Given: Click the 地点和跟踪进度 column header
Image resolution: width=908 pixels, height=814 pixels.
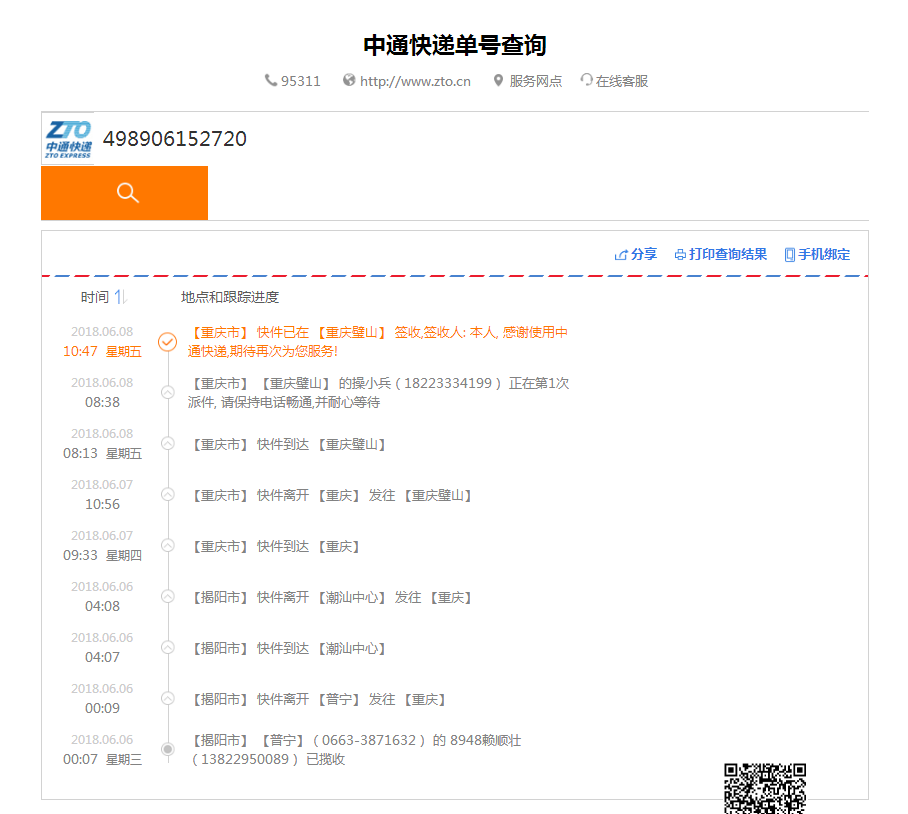Looking at the screenshot, I should 230,297.
